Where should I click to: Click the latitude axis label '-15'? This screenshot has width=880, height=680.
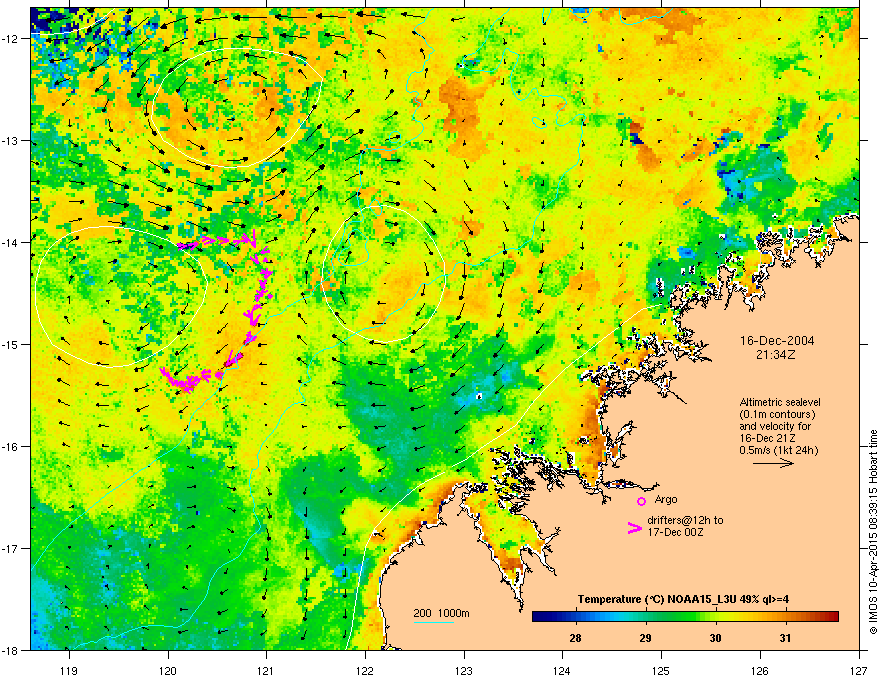(11, 344)
